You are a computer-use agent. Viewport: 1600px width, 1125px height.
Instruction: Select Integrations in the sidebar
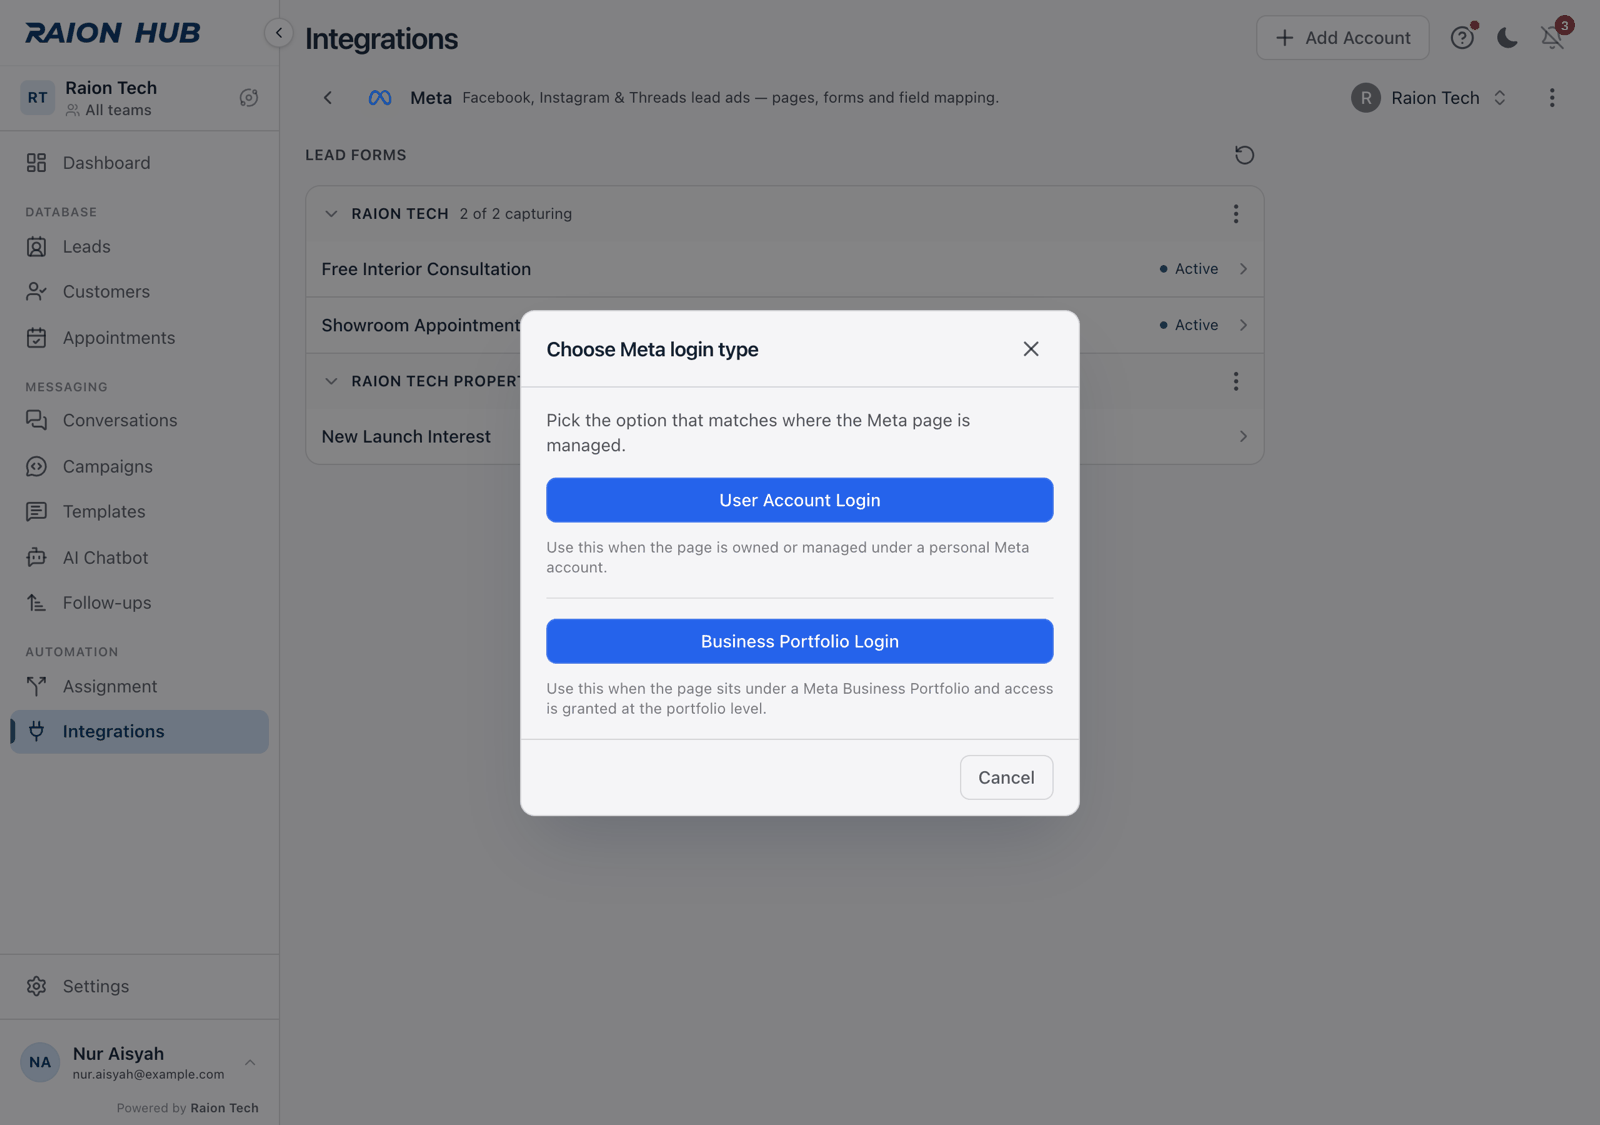pyautogui.click(x=139, y=732)
